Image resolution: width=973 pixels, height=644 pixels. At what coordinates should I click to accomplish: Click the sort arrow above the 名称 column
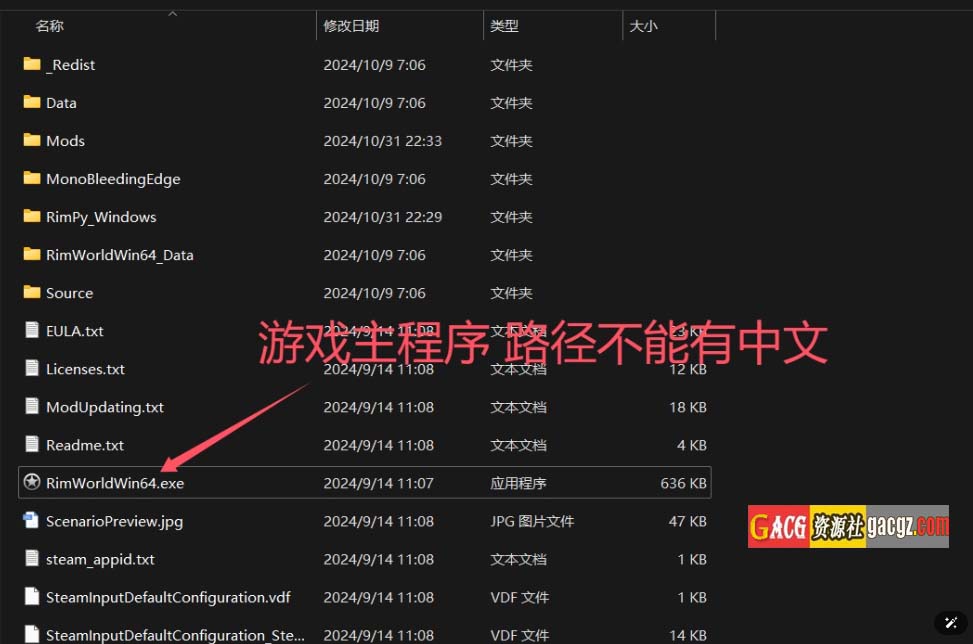point(172,14)
